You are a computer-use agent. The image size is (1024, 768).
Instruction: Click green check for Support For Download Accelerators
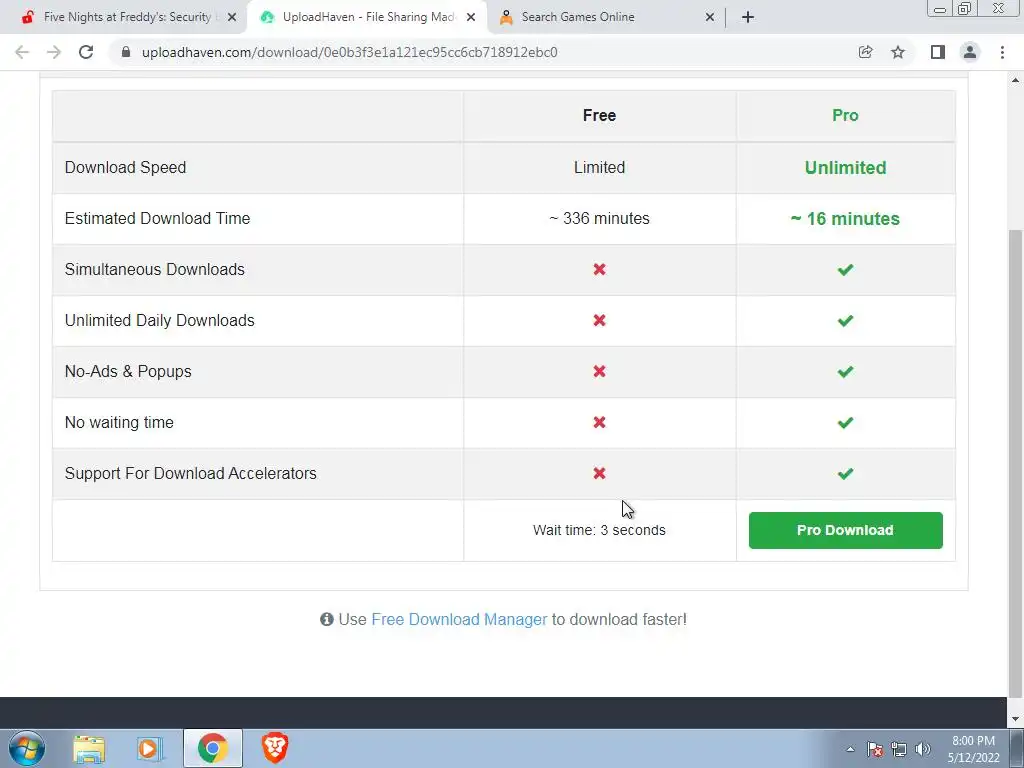click(845, 473)
